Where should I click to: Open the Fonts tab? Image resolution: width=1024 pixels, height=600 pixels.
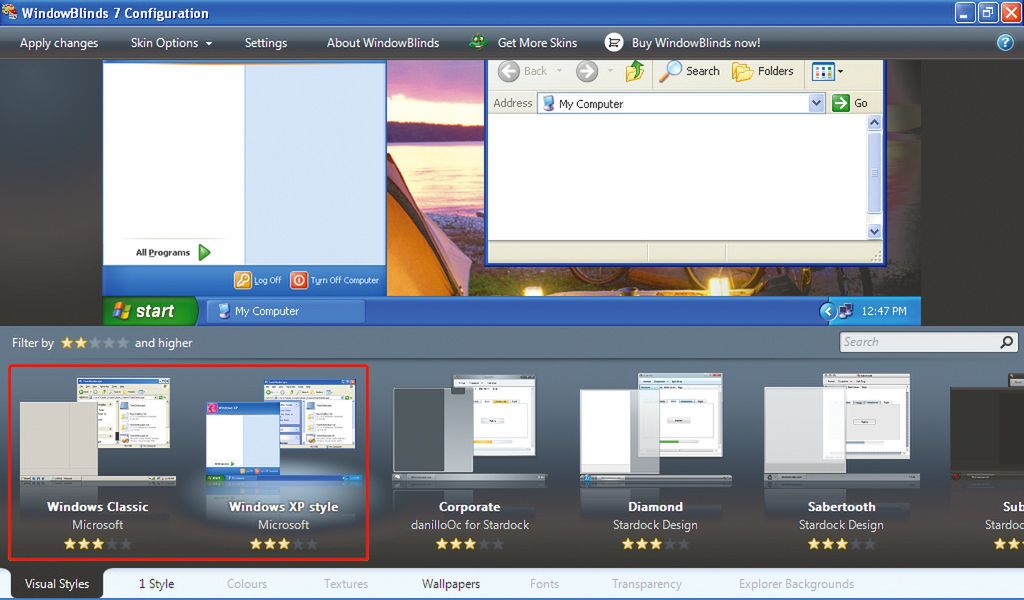click(x=545, y=584)
